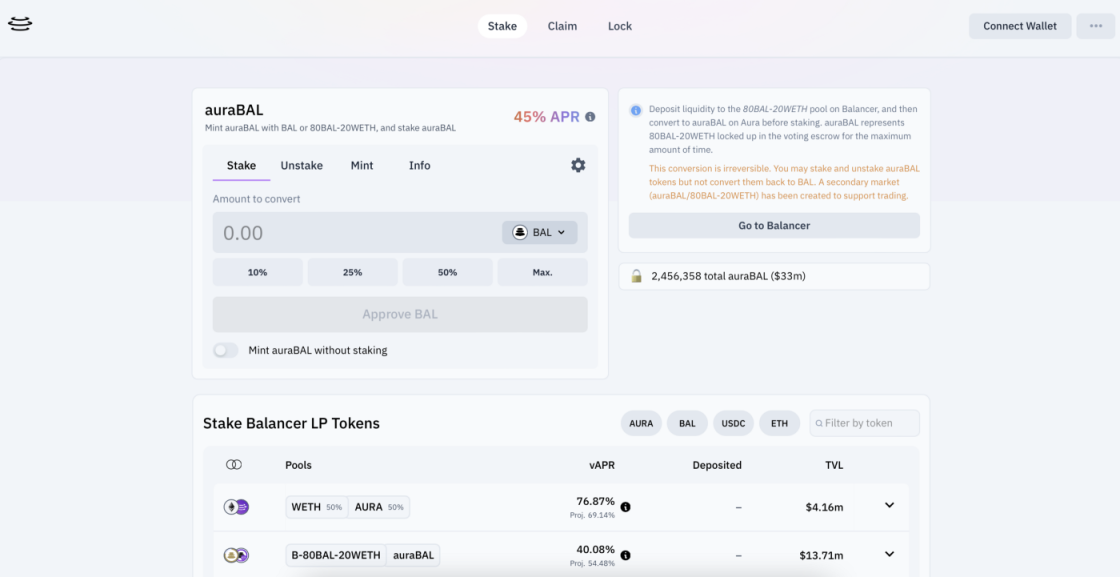This screenshot has width=1120, height=577.
Task: Click the lock icon beside total auraBAL
Action: coord(636,276)
